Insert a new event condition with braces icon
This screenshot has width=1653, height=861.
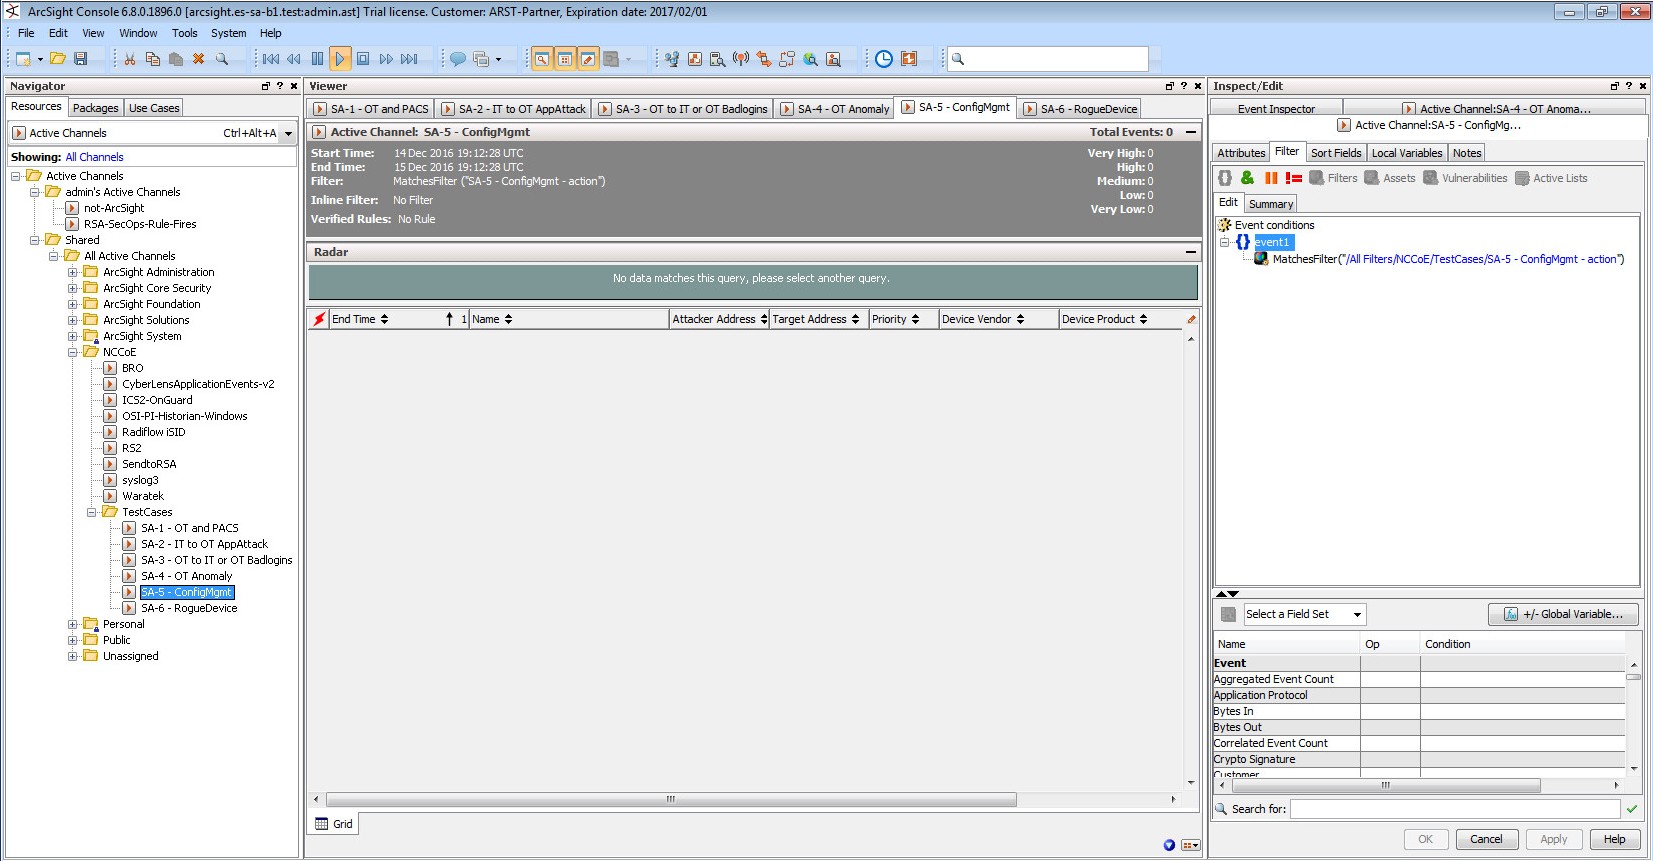coord(1225,178)
